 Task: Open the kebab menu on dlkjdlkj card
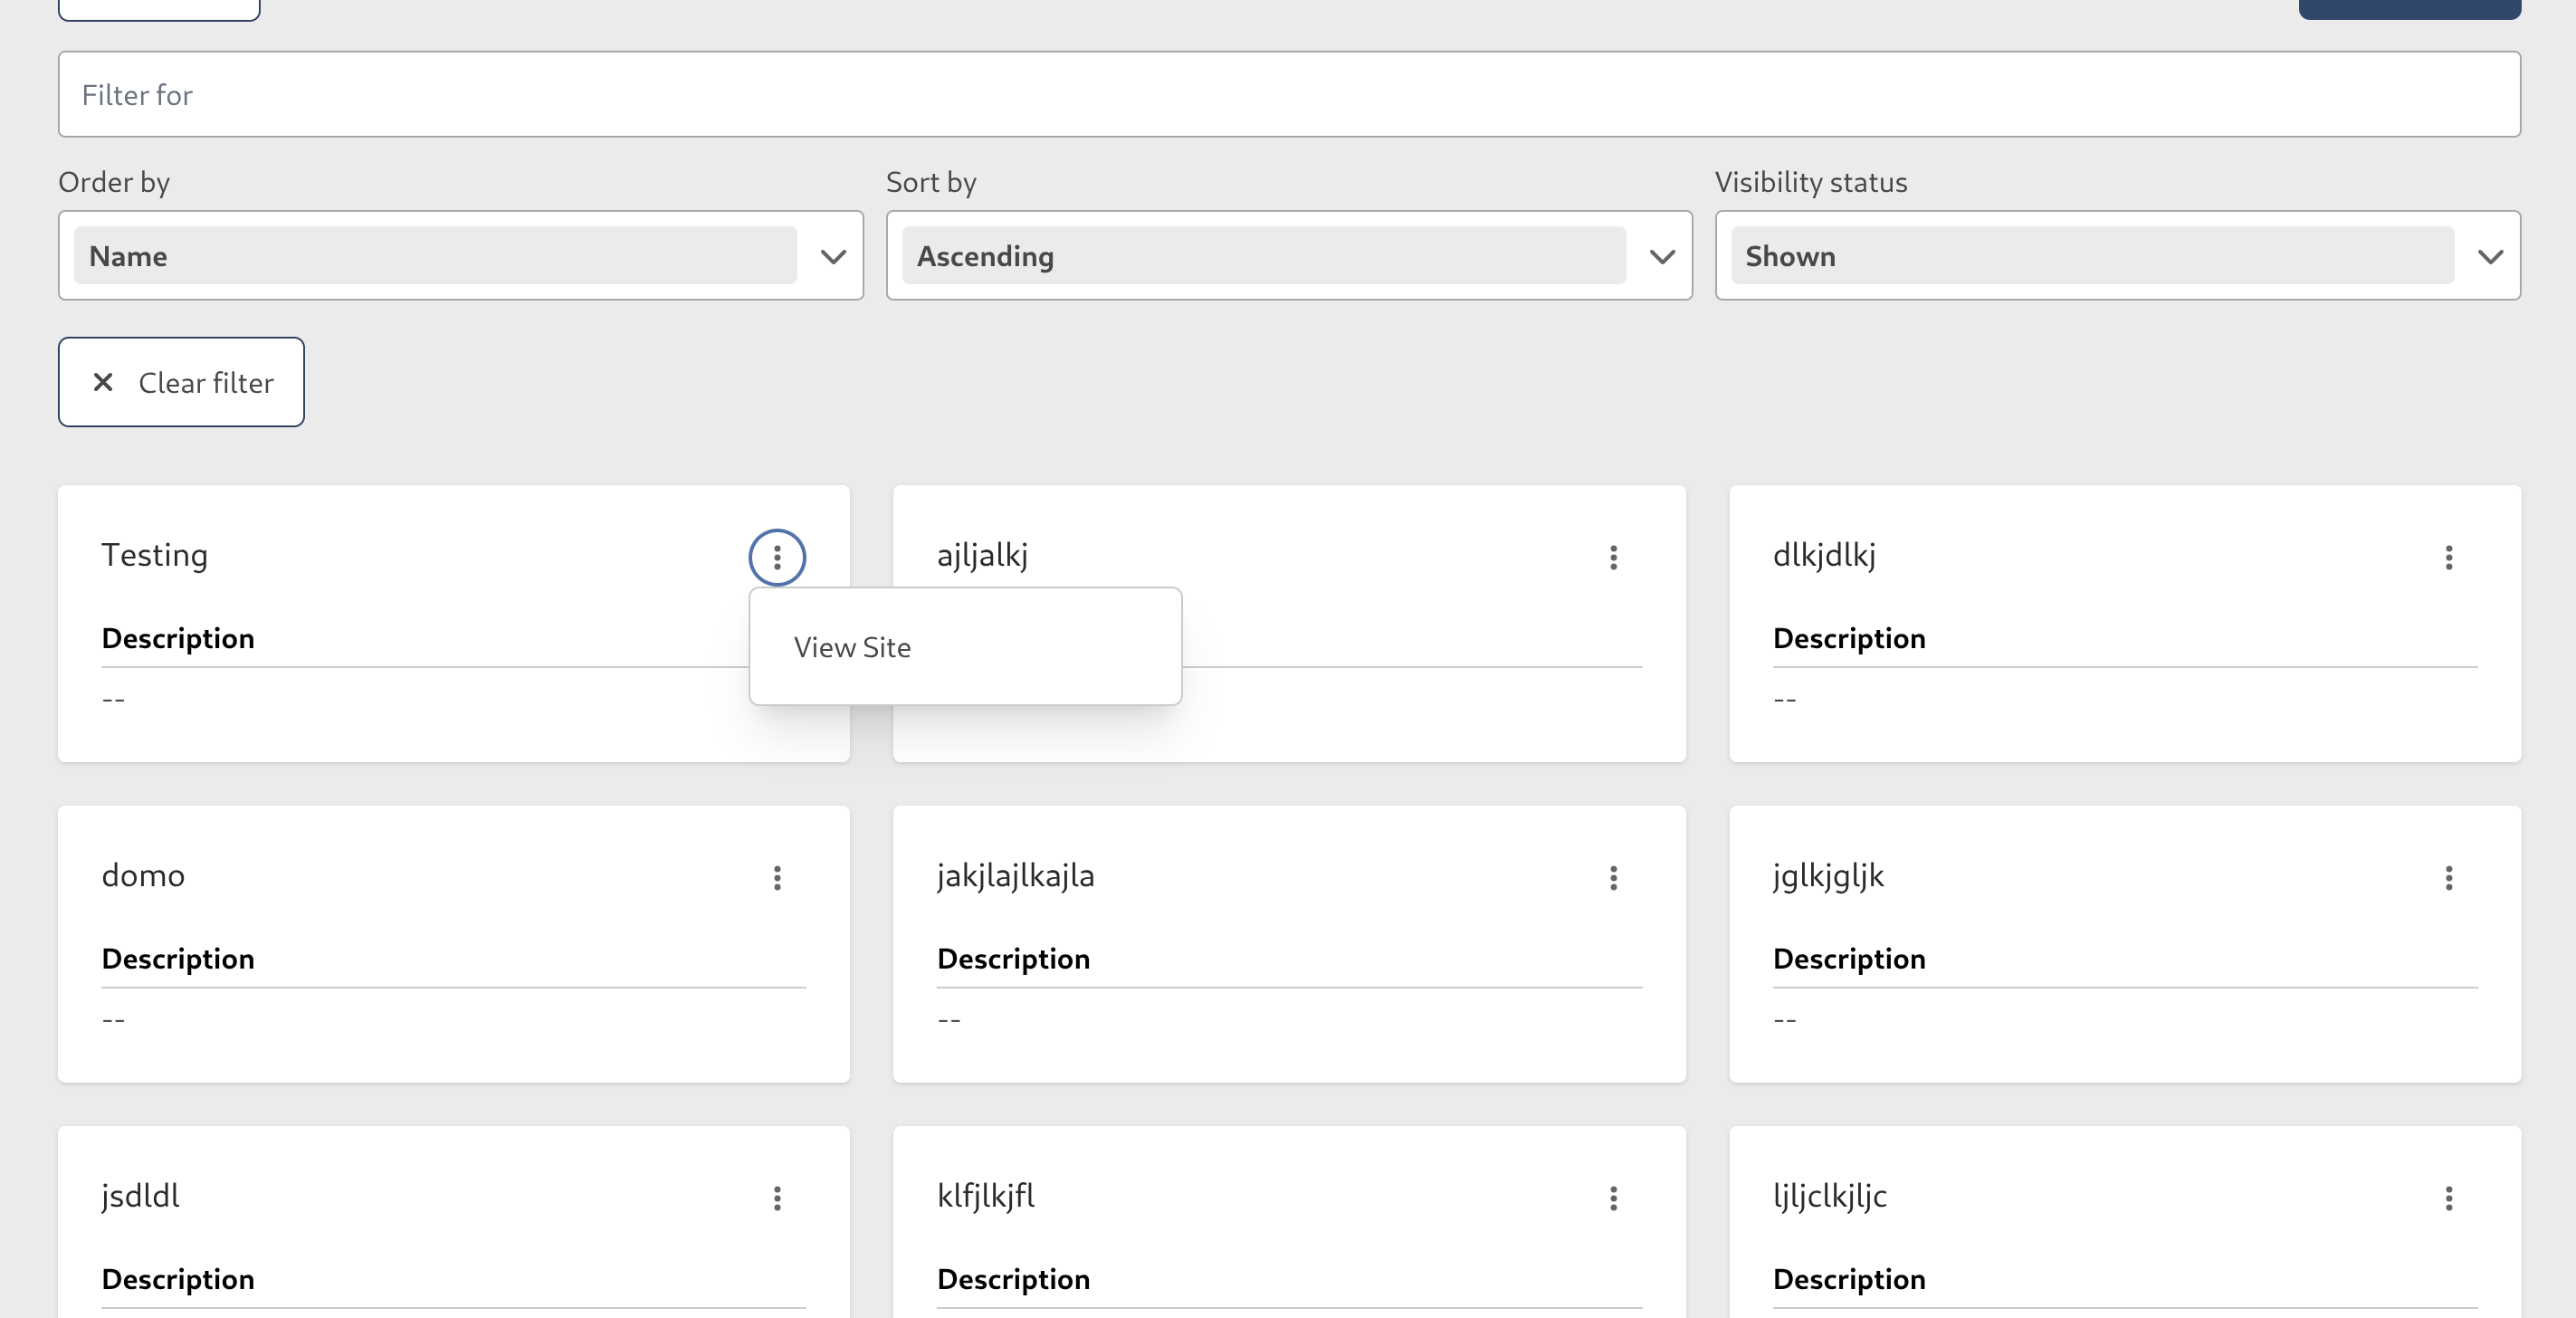tap(2449, 557)
